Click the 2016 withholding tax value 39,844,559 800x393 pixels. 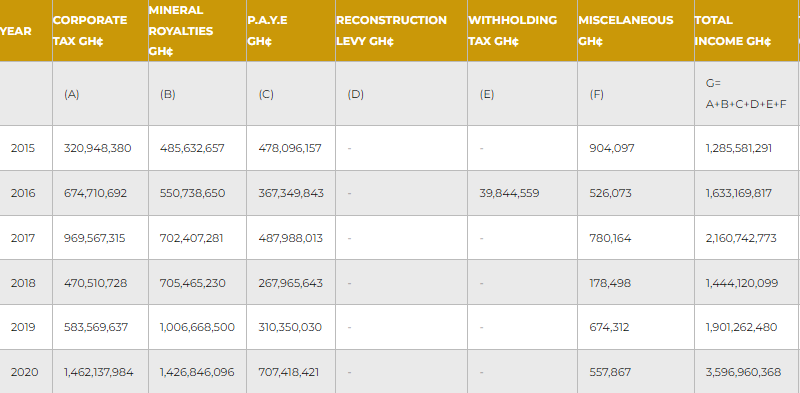tap(509, 193)
